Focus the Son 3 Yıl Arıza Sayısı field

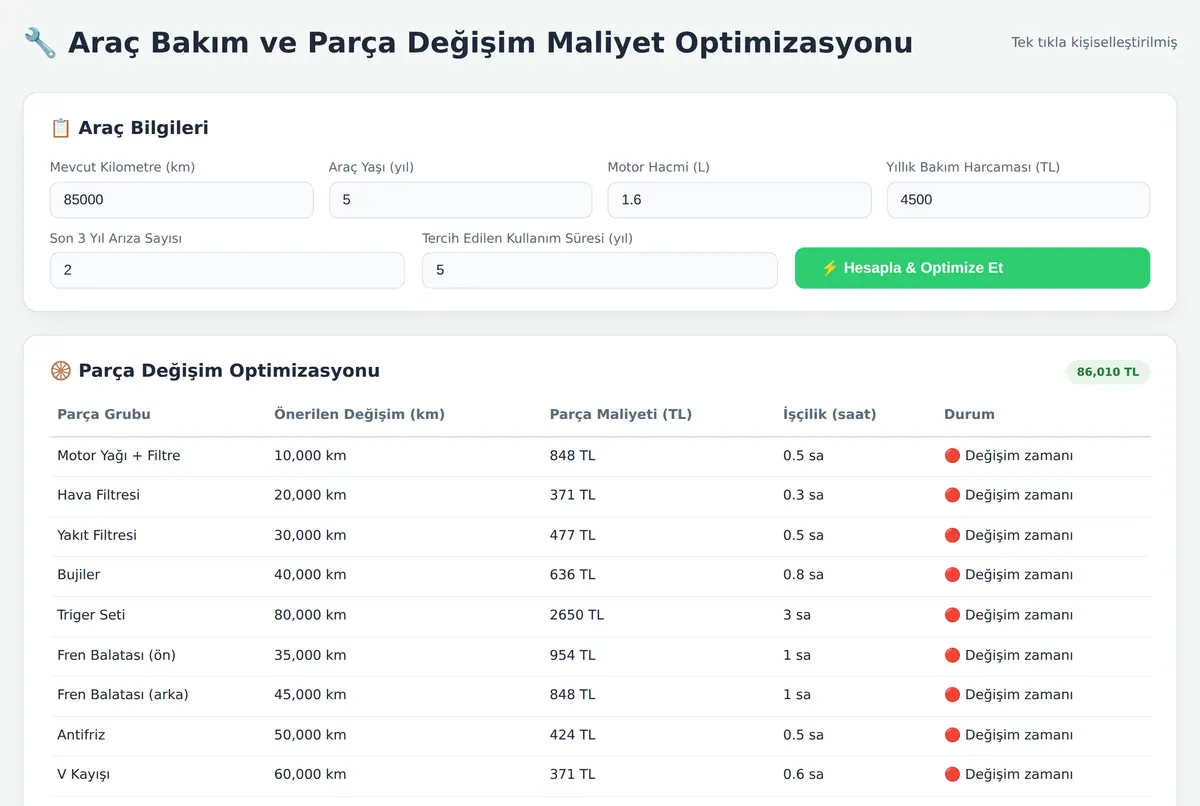tap(227, 270)
